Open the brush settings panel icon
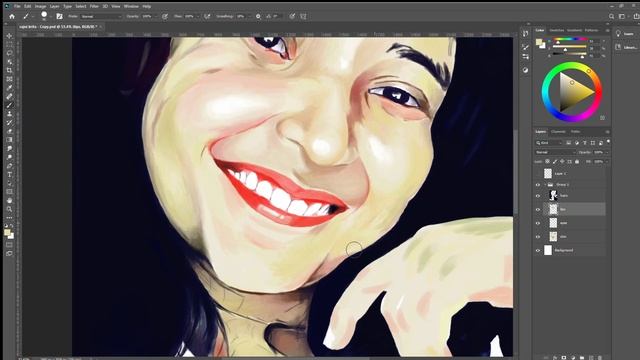The height and width of the screenshot is (360, 640). [x=59, y=16]
